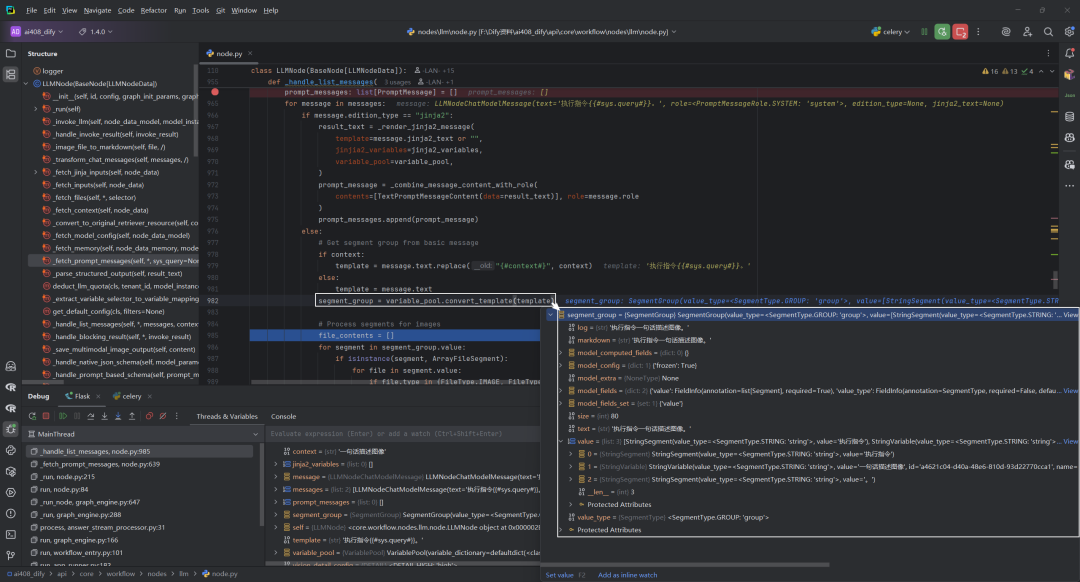Open the Notifications bell icon
1080x582 pixels.
(1070, 53)
